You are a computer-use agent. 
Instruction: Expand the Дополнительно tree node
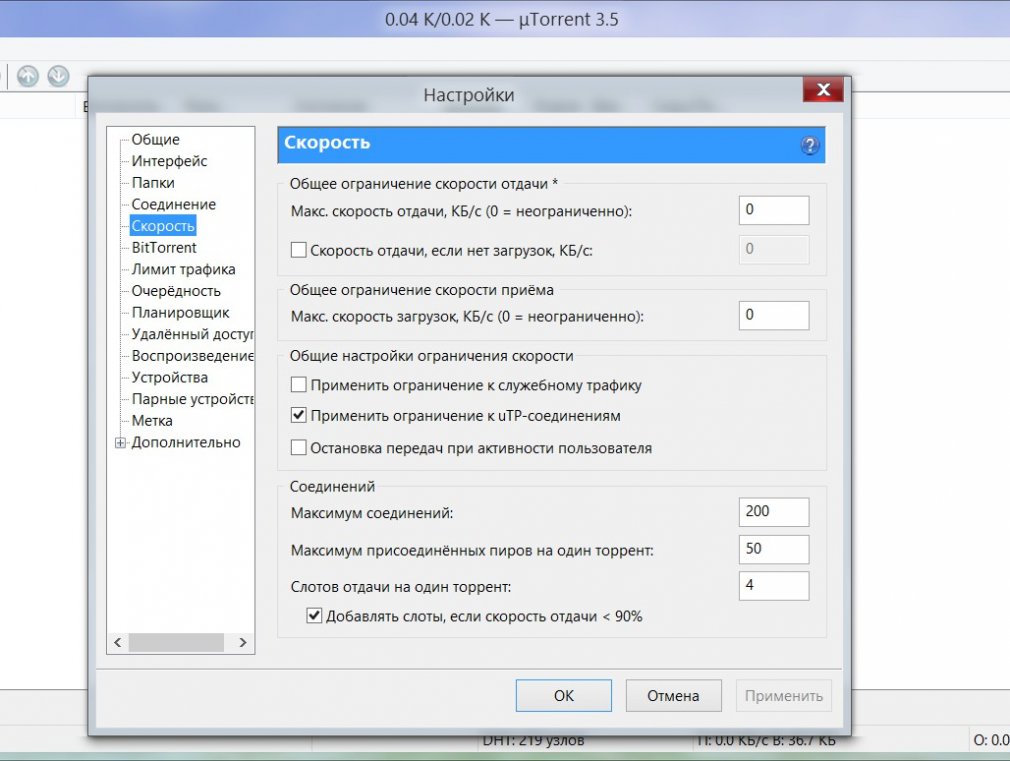pos(120,443)
